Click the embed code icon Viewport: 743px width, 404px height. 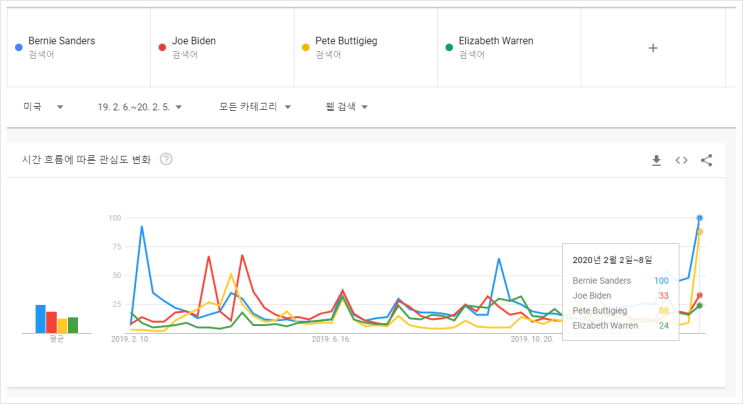(681, 160)
